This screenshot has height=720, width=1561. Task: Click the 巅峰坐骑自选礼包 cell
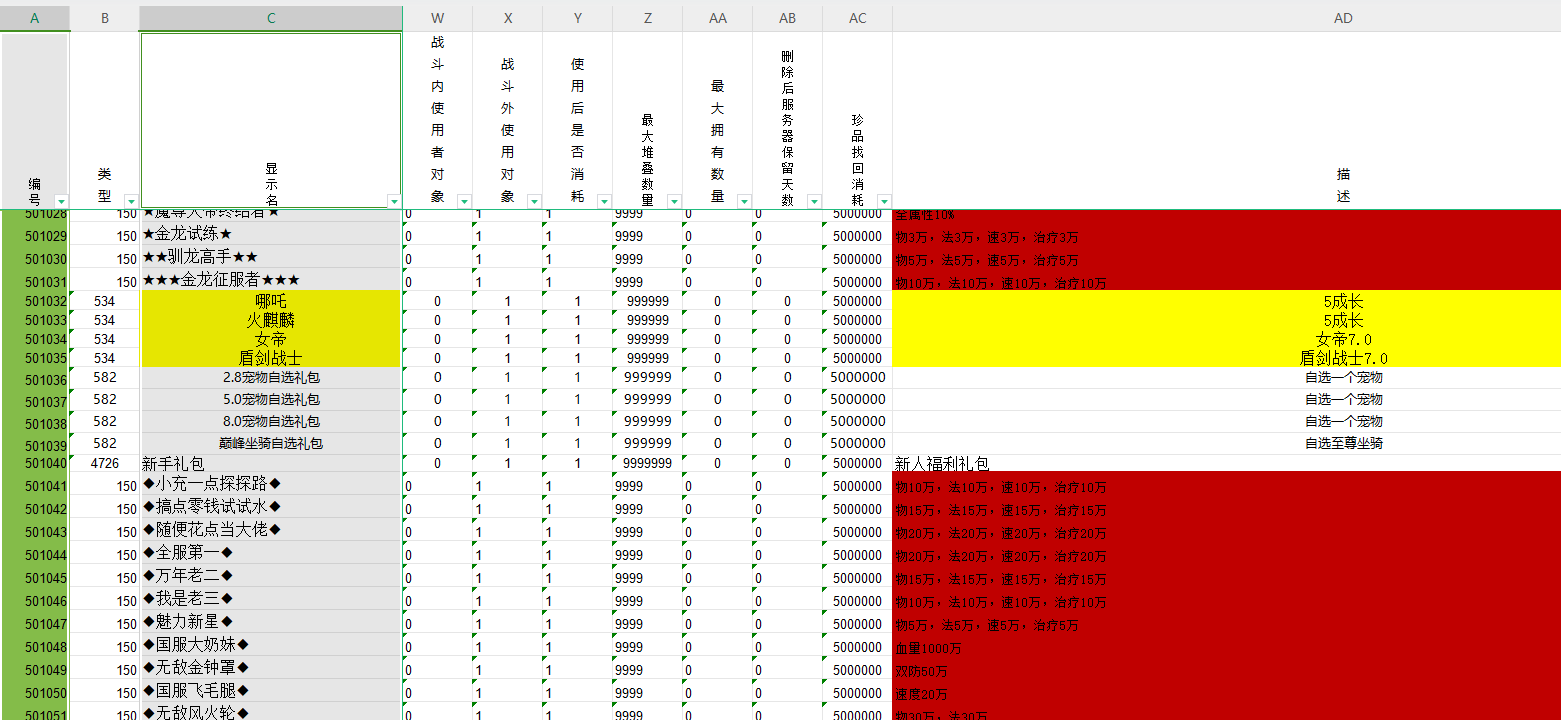click(x=271, y=443)
